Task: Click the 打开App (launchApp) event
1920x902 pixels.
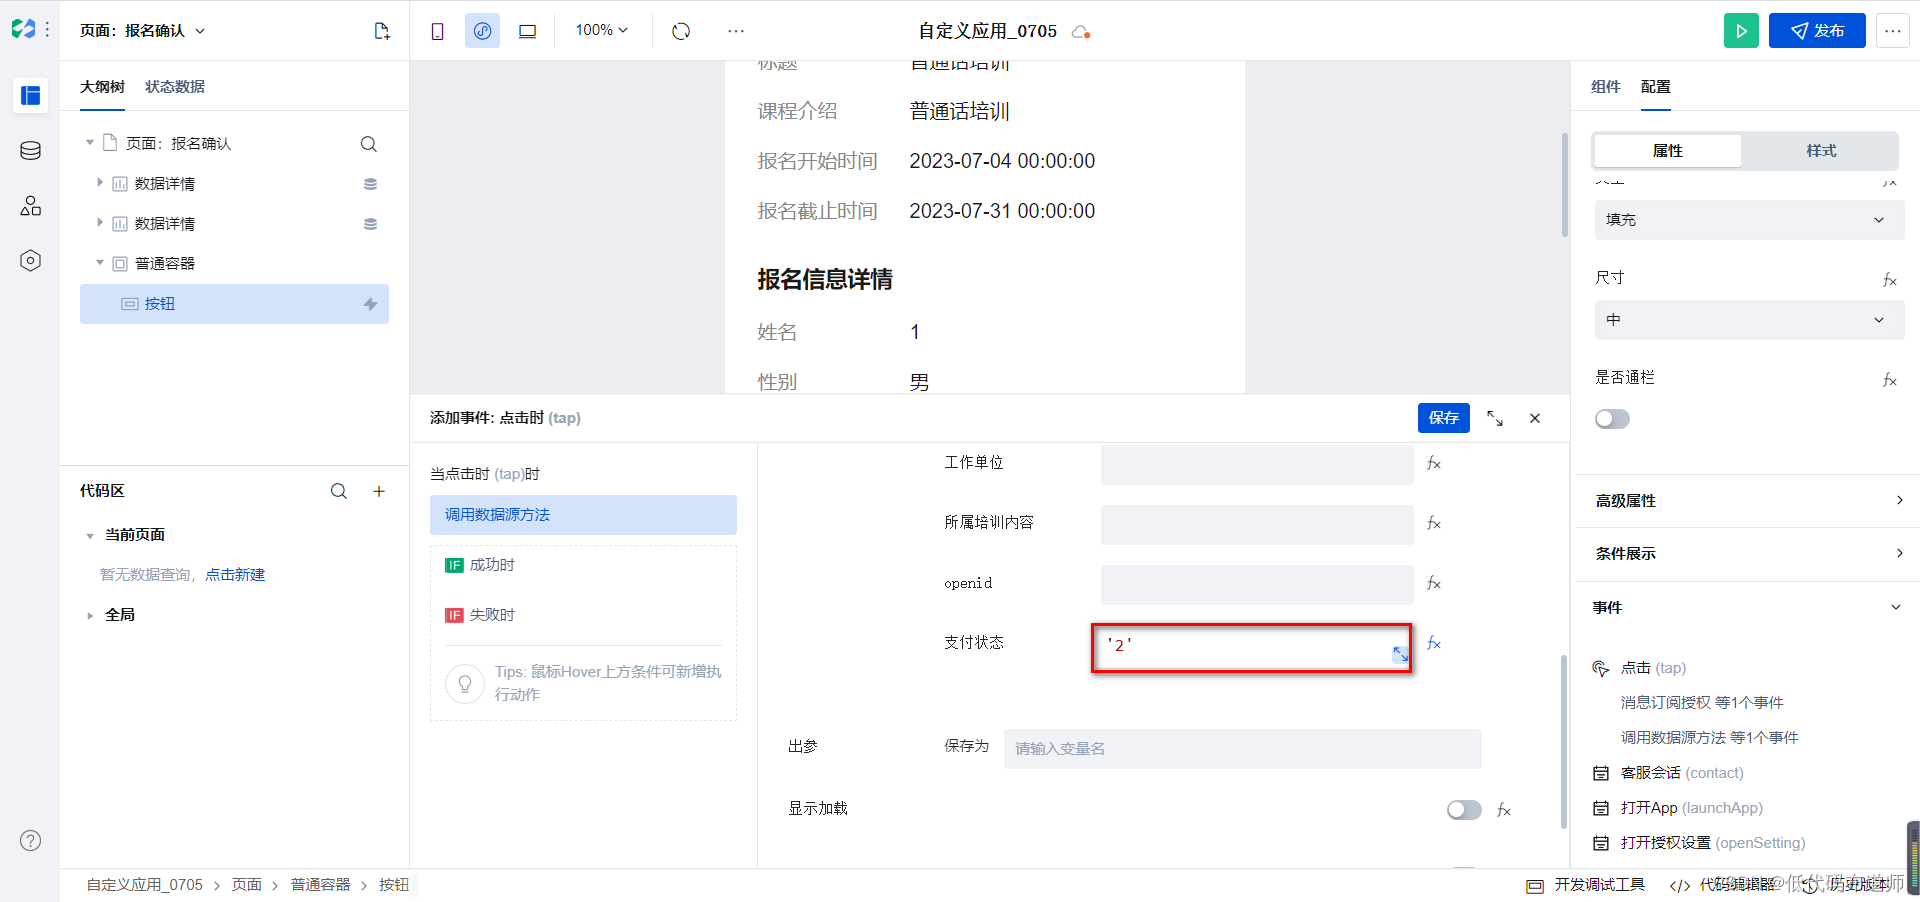Action: tap(1692, 808)
